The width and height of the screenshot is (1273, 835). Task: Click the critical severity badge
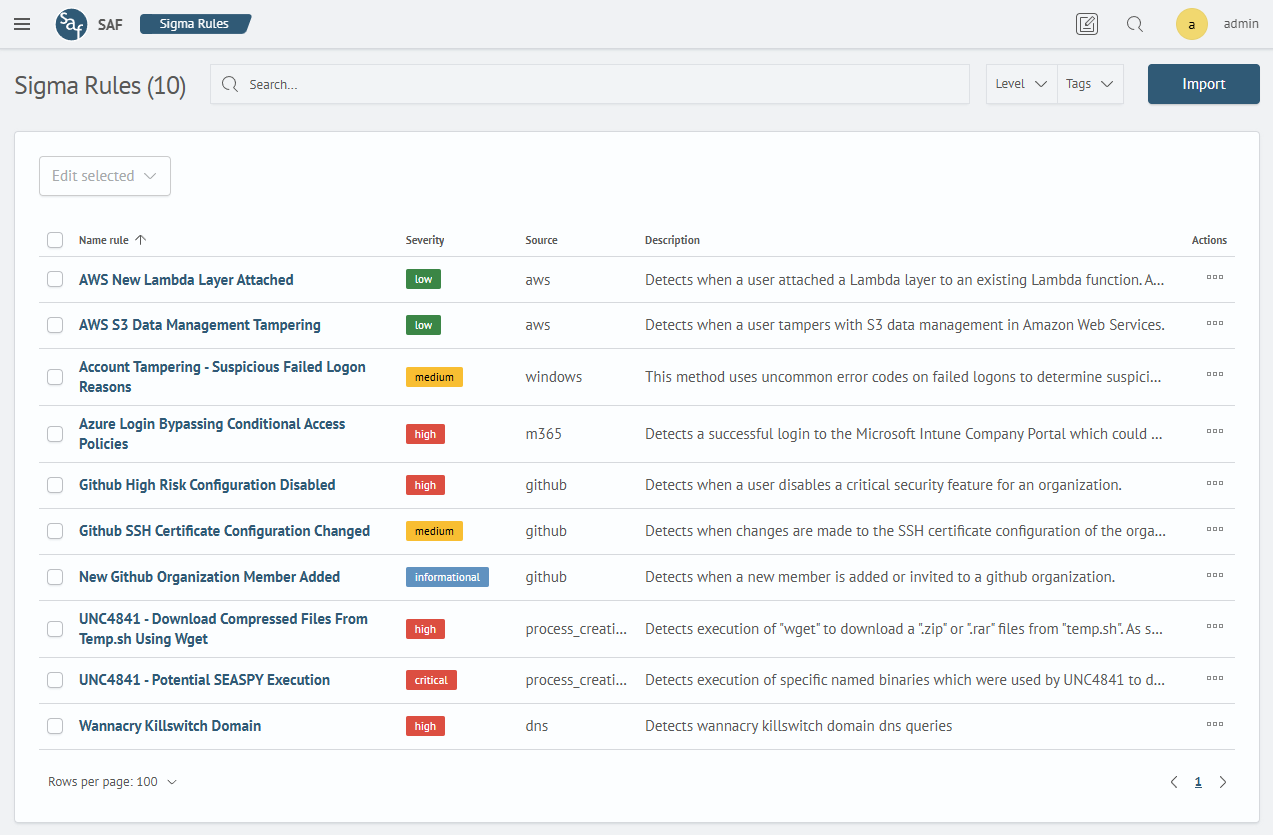pyautogui.click(x=431, y=680)
